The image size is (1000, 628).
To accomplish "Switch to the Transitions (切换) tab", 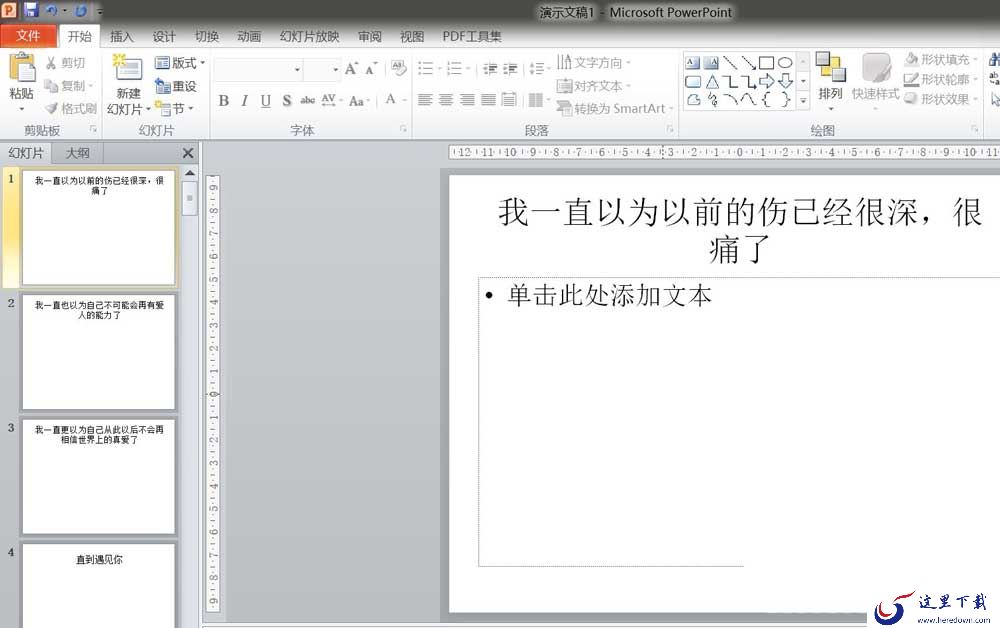I will pyautogui.click(x=207, y=37).
